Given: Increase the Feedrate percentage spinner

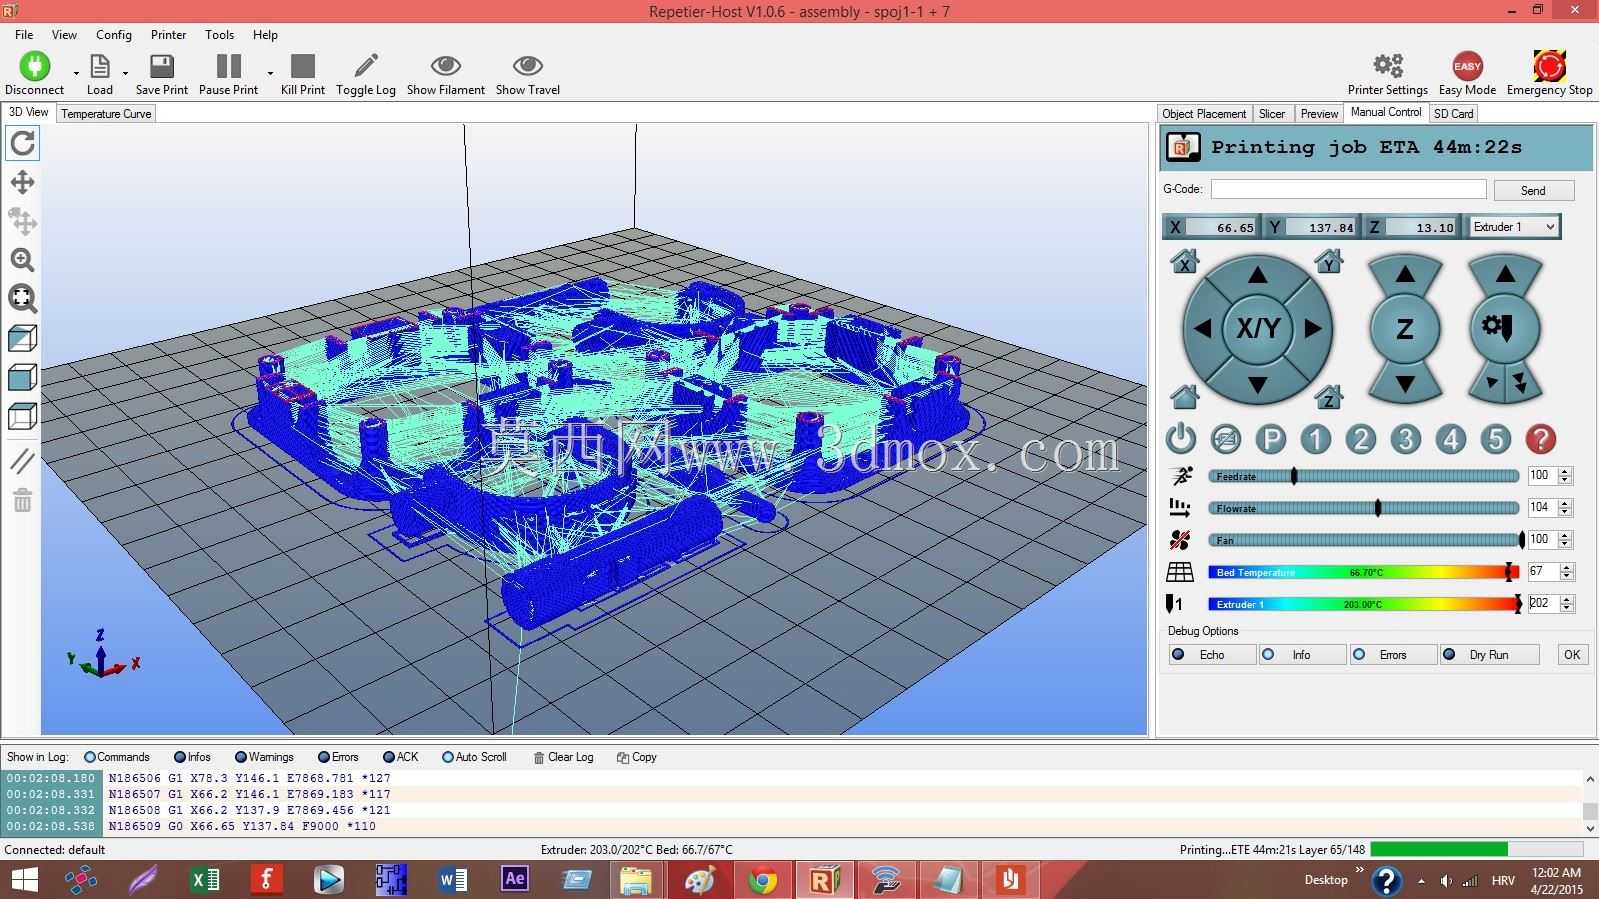Looking at the screenshot, I should [1566, 472].
